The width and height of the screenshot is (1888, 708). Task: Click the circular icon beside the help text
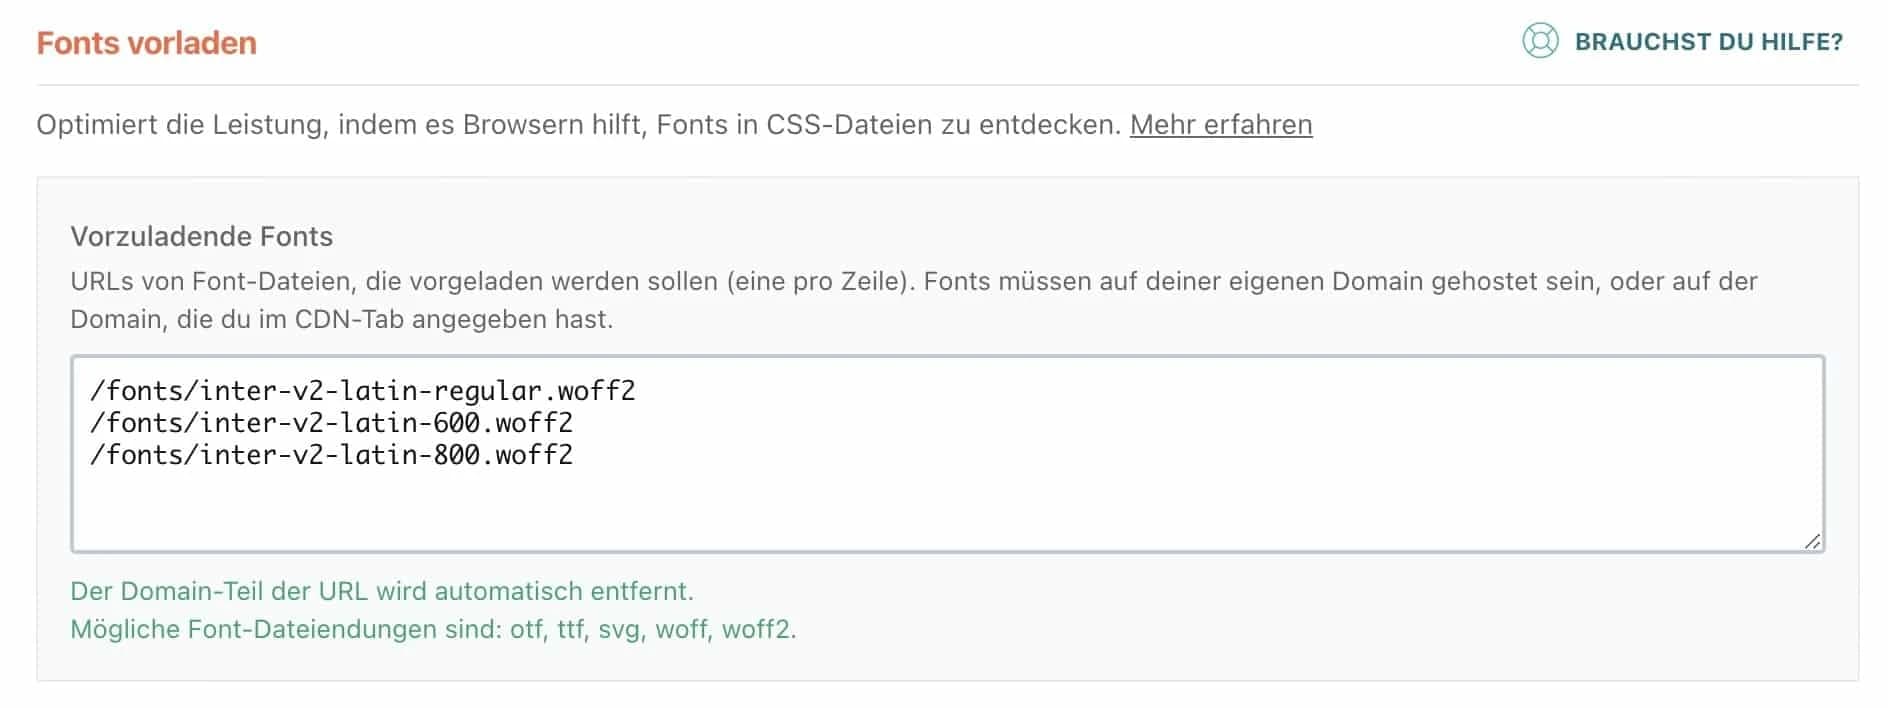click(1541, 42)
